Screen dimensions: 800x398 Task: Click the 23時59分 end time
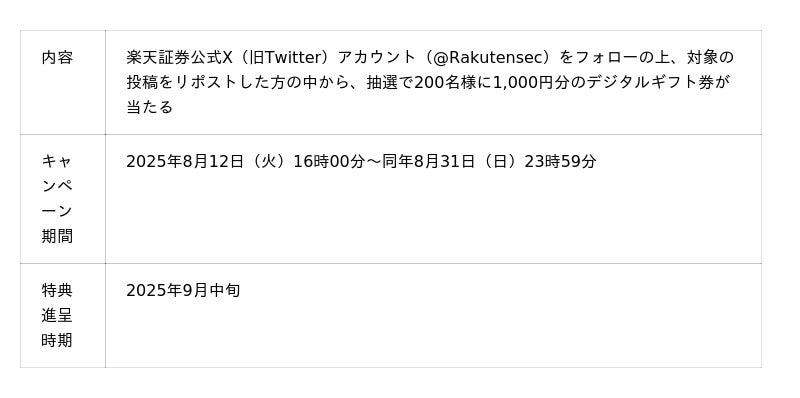[x=560, y=162]
